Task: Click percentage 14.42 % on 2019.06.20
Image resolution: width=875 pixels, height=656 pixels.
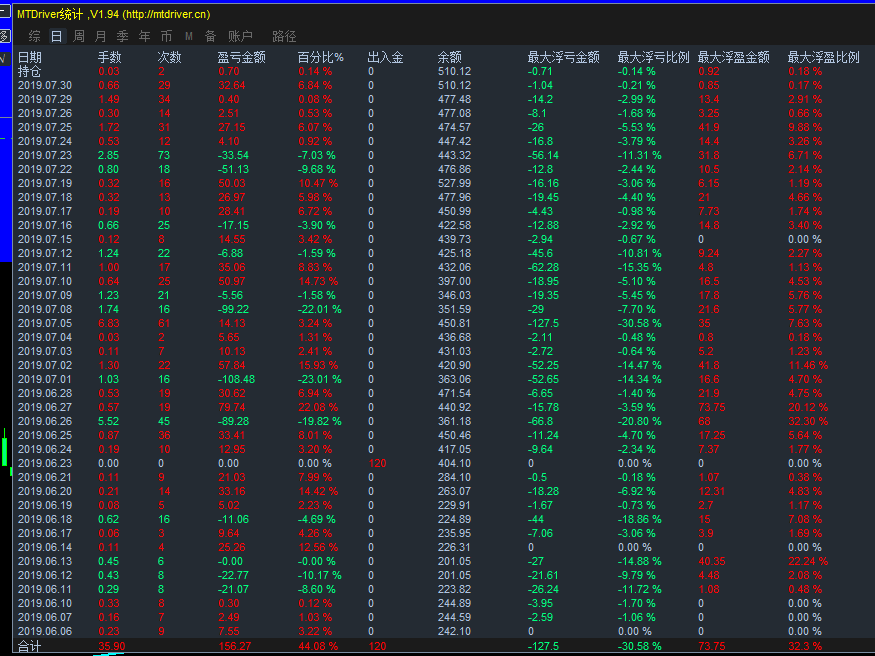Action: click(x=318, y=491)
